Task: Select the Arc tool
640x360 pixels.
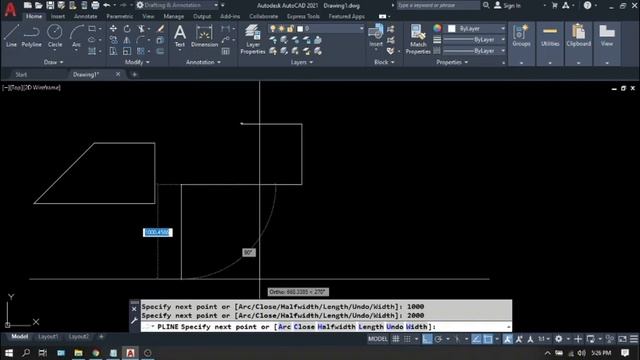Action: tap(76, 36)
